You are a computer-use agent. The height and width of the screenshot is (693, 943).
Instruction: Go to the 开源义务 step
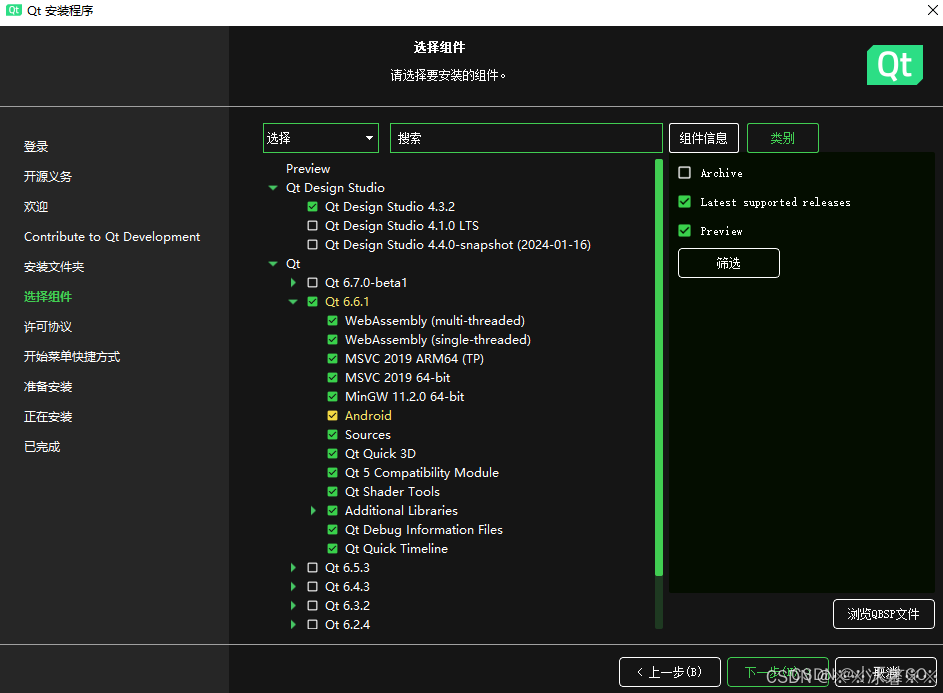tap(48, 177)
